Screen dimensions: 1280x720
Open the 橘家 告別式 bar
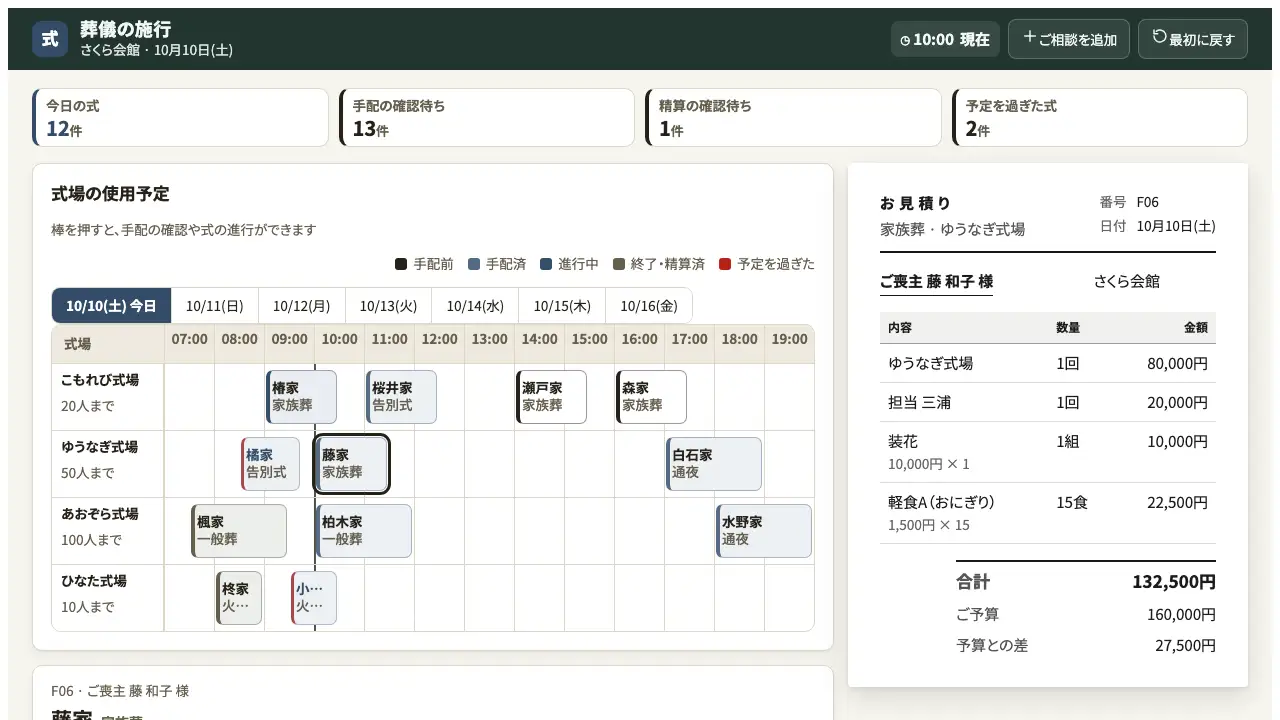tap(270, 464)
